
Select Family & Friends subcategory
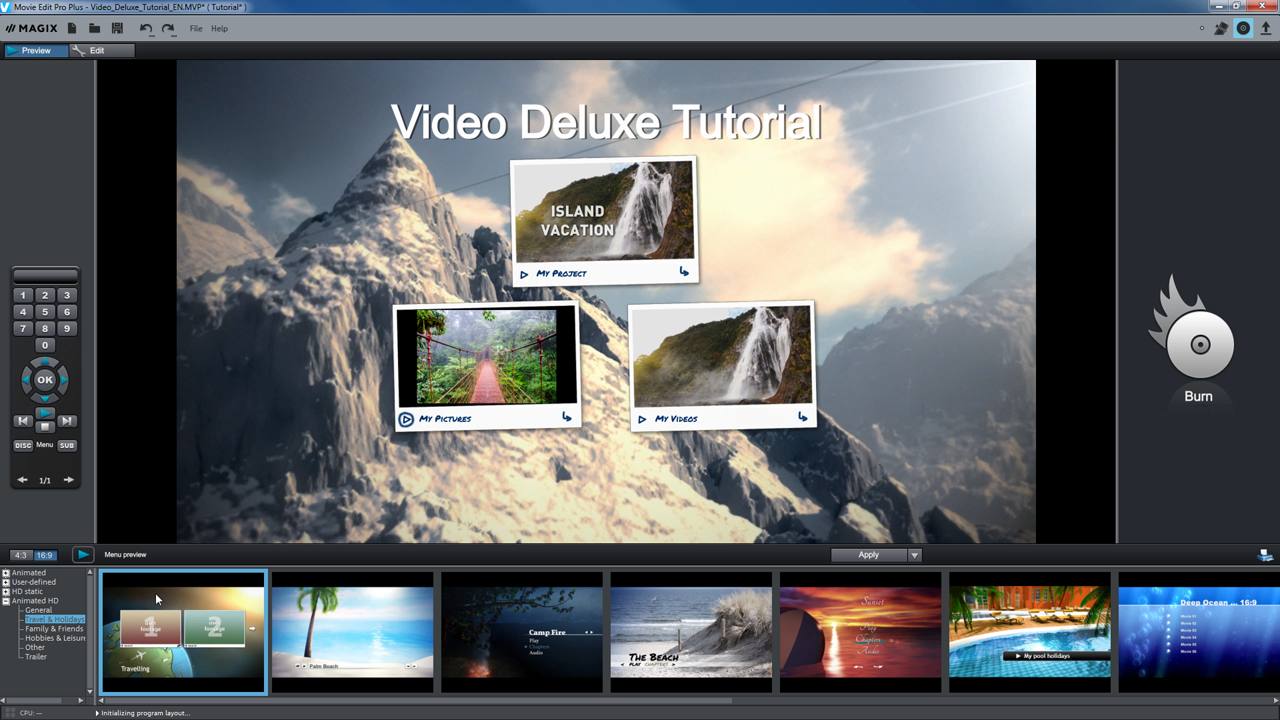tap(54, 629)
